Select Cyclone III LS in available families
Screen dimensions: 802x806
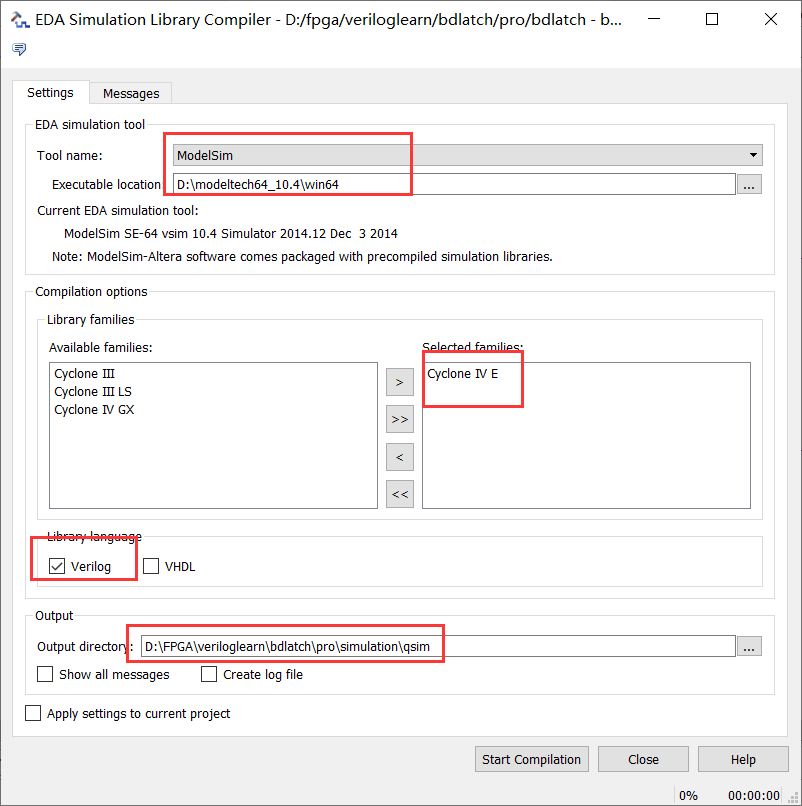pos(93,392)
